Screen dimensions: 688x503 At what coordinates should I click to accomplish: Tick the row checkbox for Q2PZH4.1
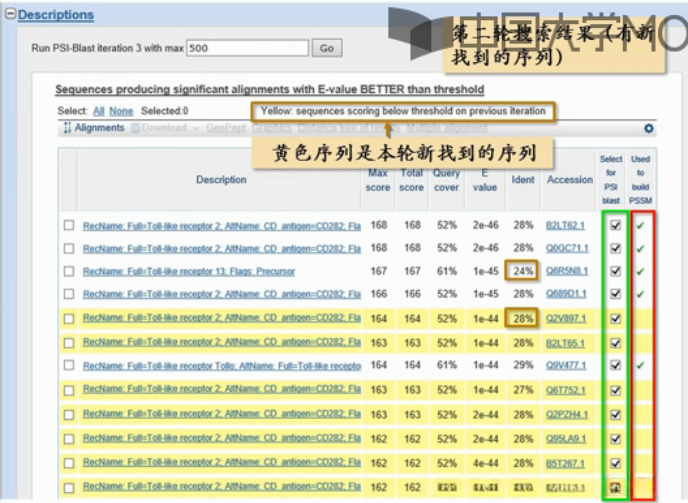[x=69, y=415]
